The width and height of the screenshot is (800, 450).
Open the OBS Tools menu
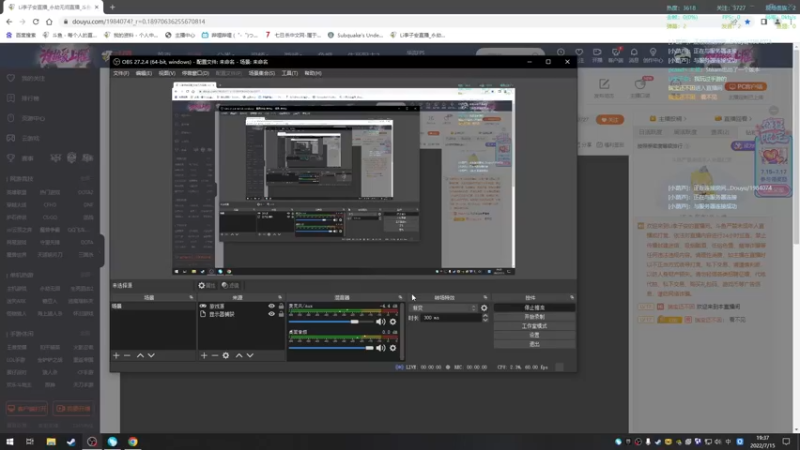click(290, 73)
